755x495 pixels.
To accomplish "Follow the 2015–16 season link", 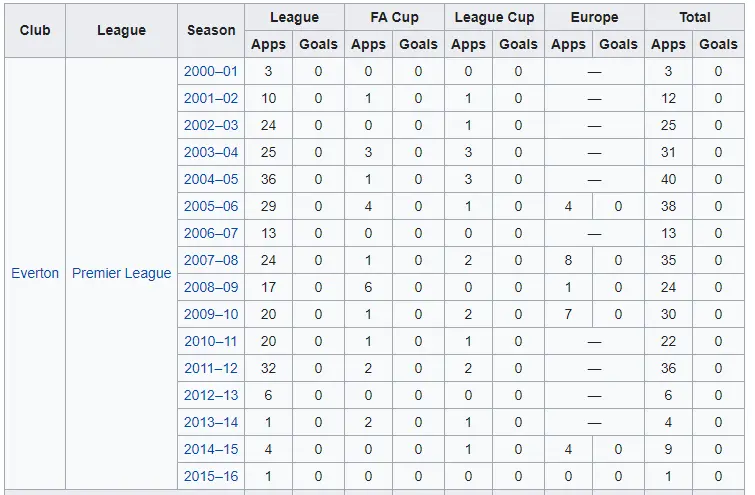I will [211, 477].
